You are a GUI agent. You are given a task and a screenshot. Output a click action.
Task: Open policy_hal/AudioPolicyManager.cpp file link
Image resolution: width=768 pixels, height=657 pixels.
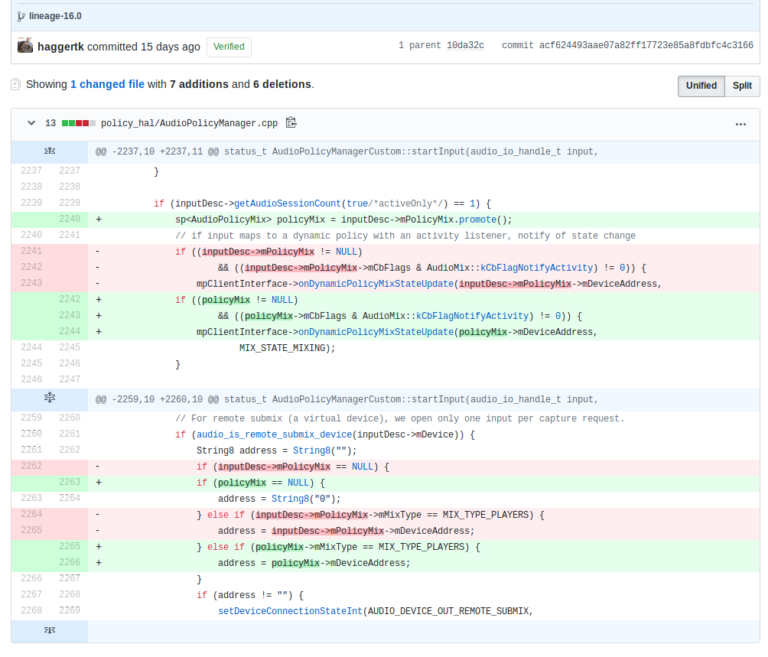189,124
